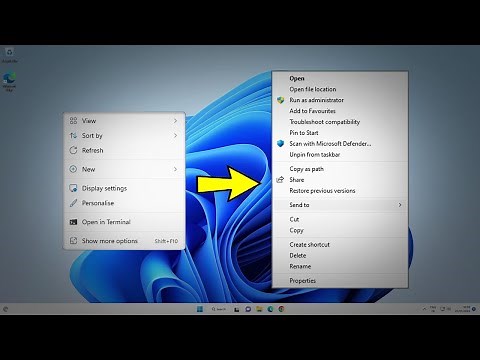Expand the New submenu arrow
The width and height of the screenshot is (480, 360).
175,169
